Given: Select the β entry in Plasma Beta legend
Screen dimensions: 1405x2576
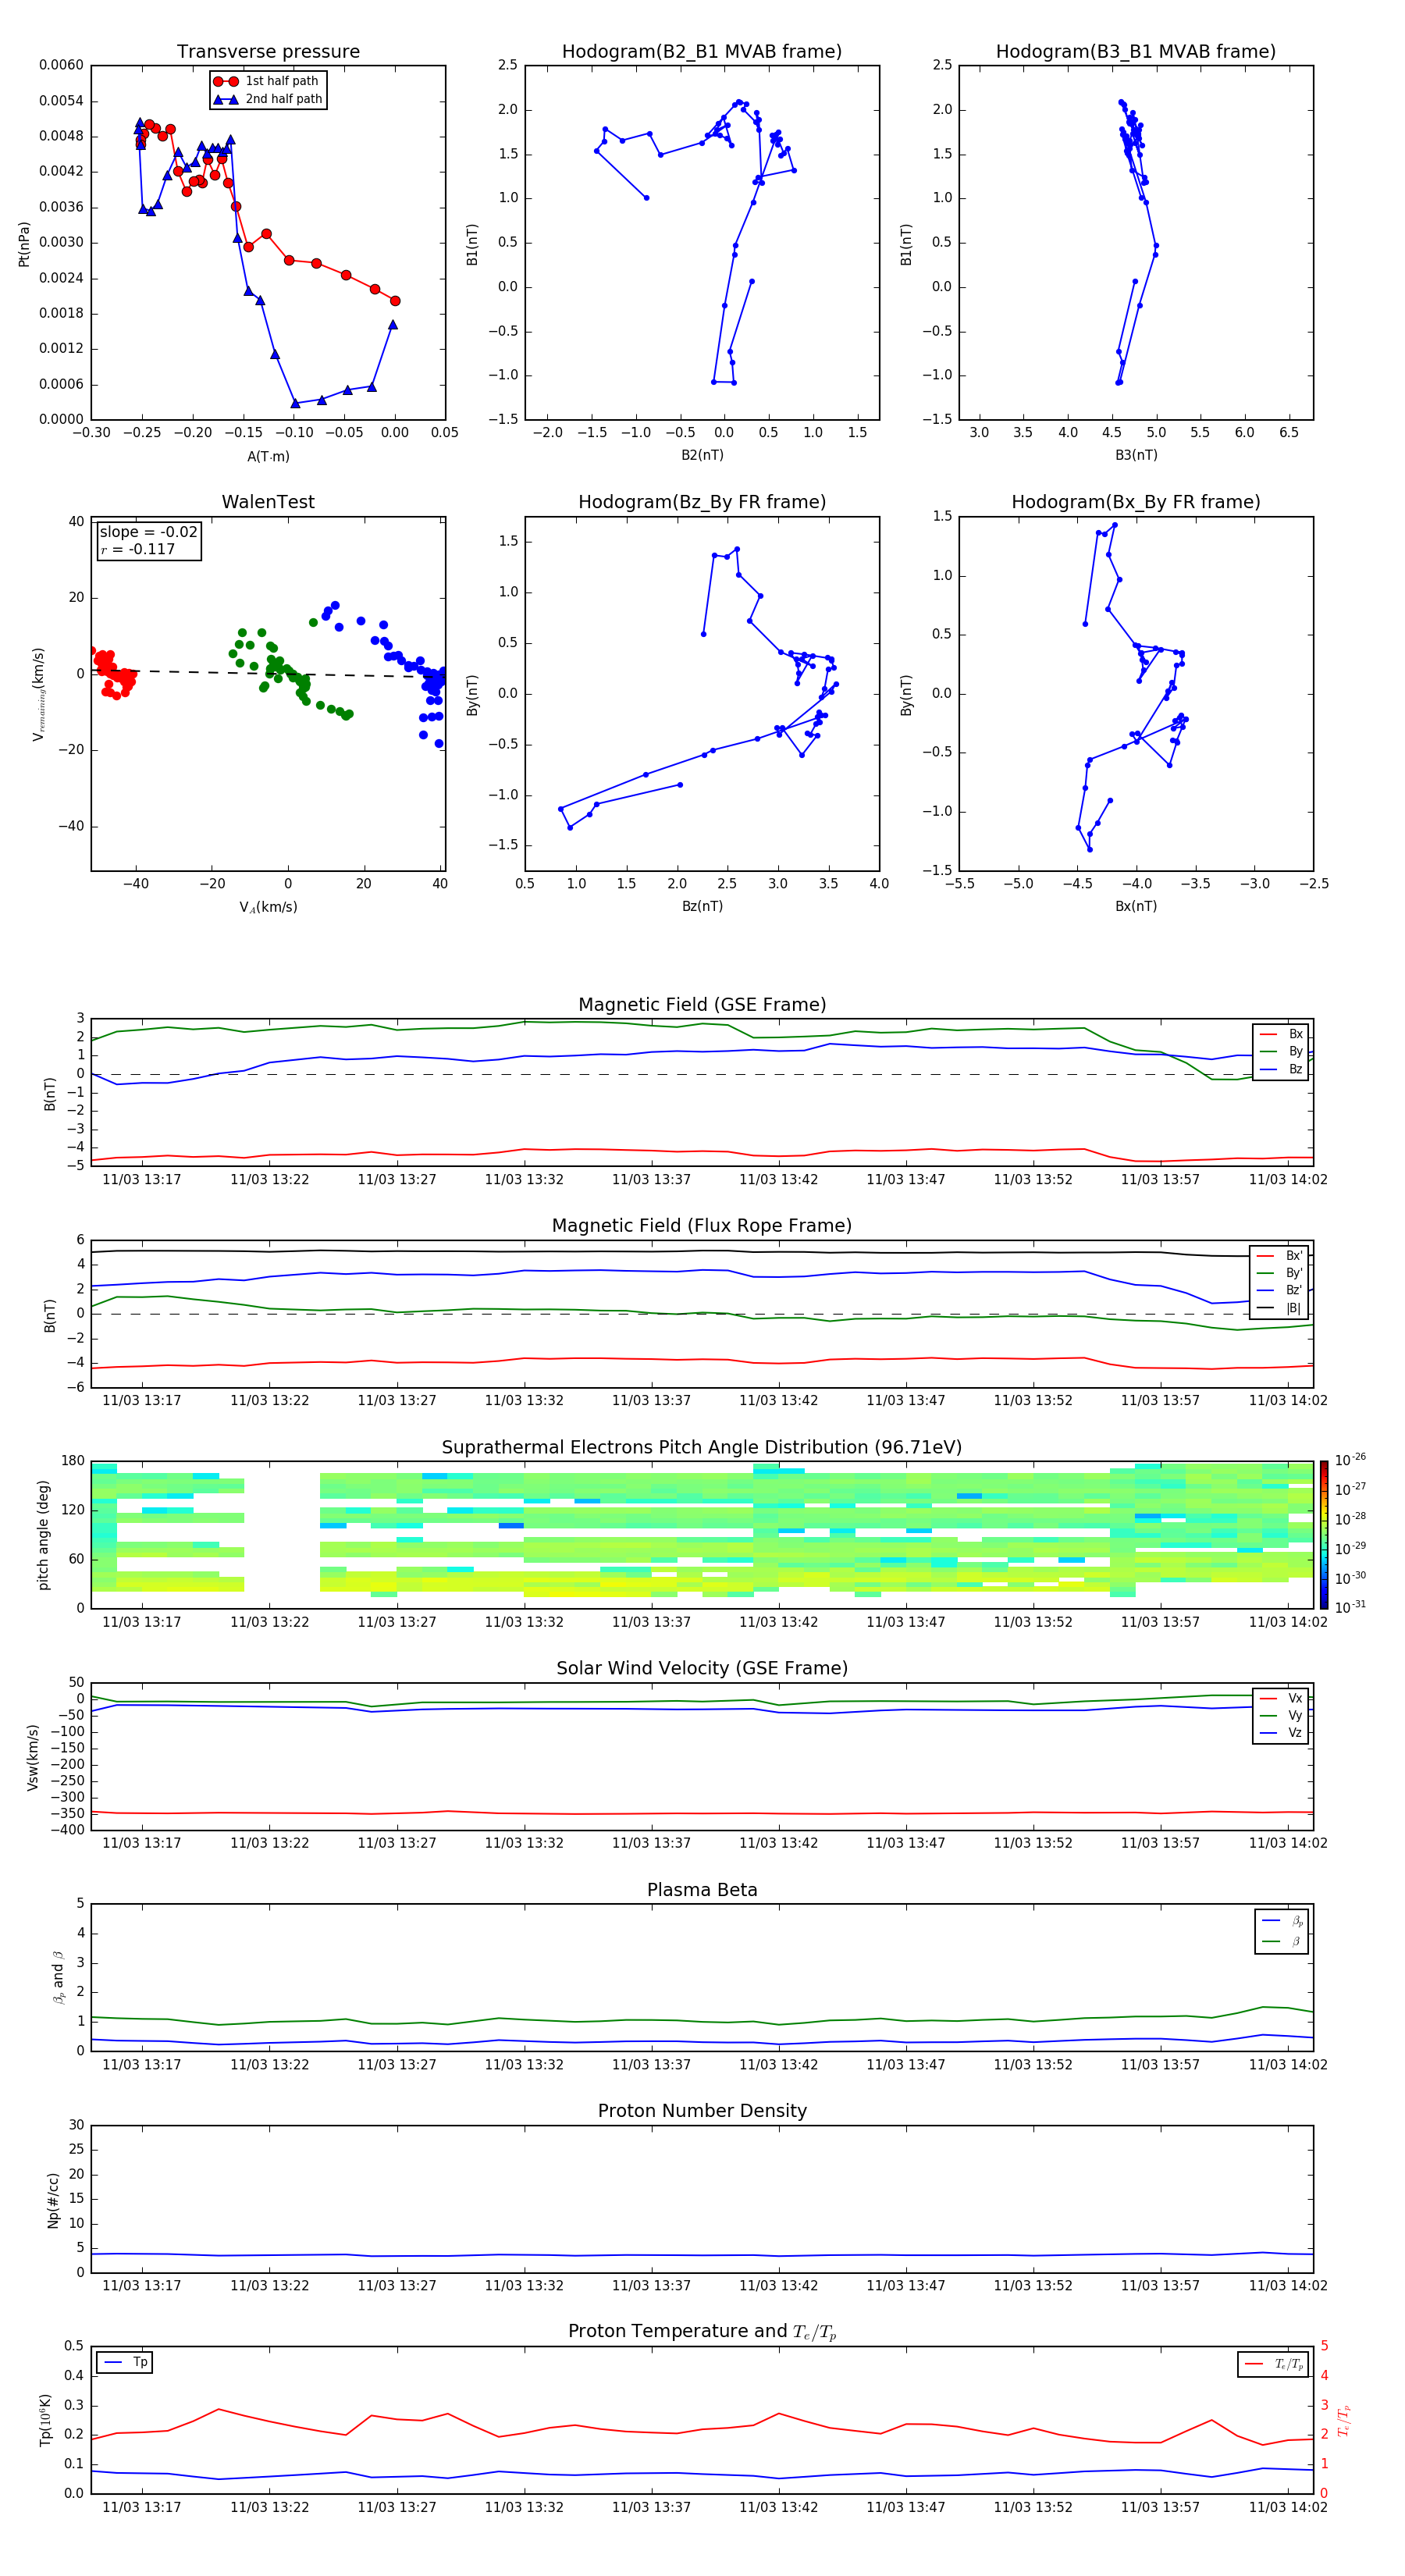Looking at the screenshot, I should click(1282, 1941).
